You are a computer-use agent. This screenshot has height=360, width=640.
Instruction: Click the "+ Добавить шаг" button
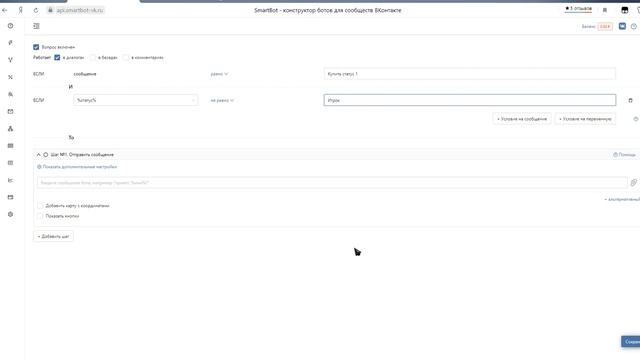click(x=53, y=236)
